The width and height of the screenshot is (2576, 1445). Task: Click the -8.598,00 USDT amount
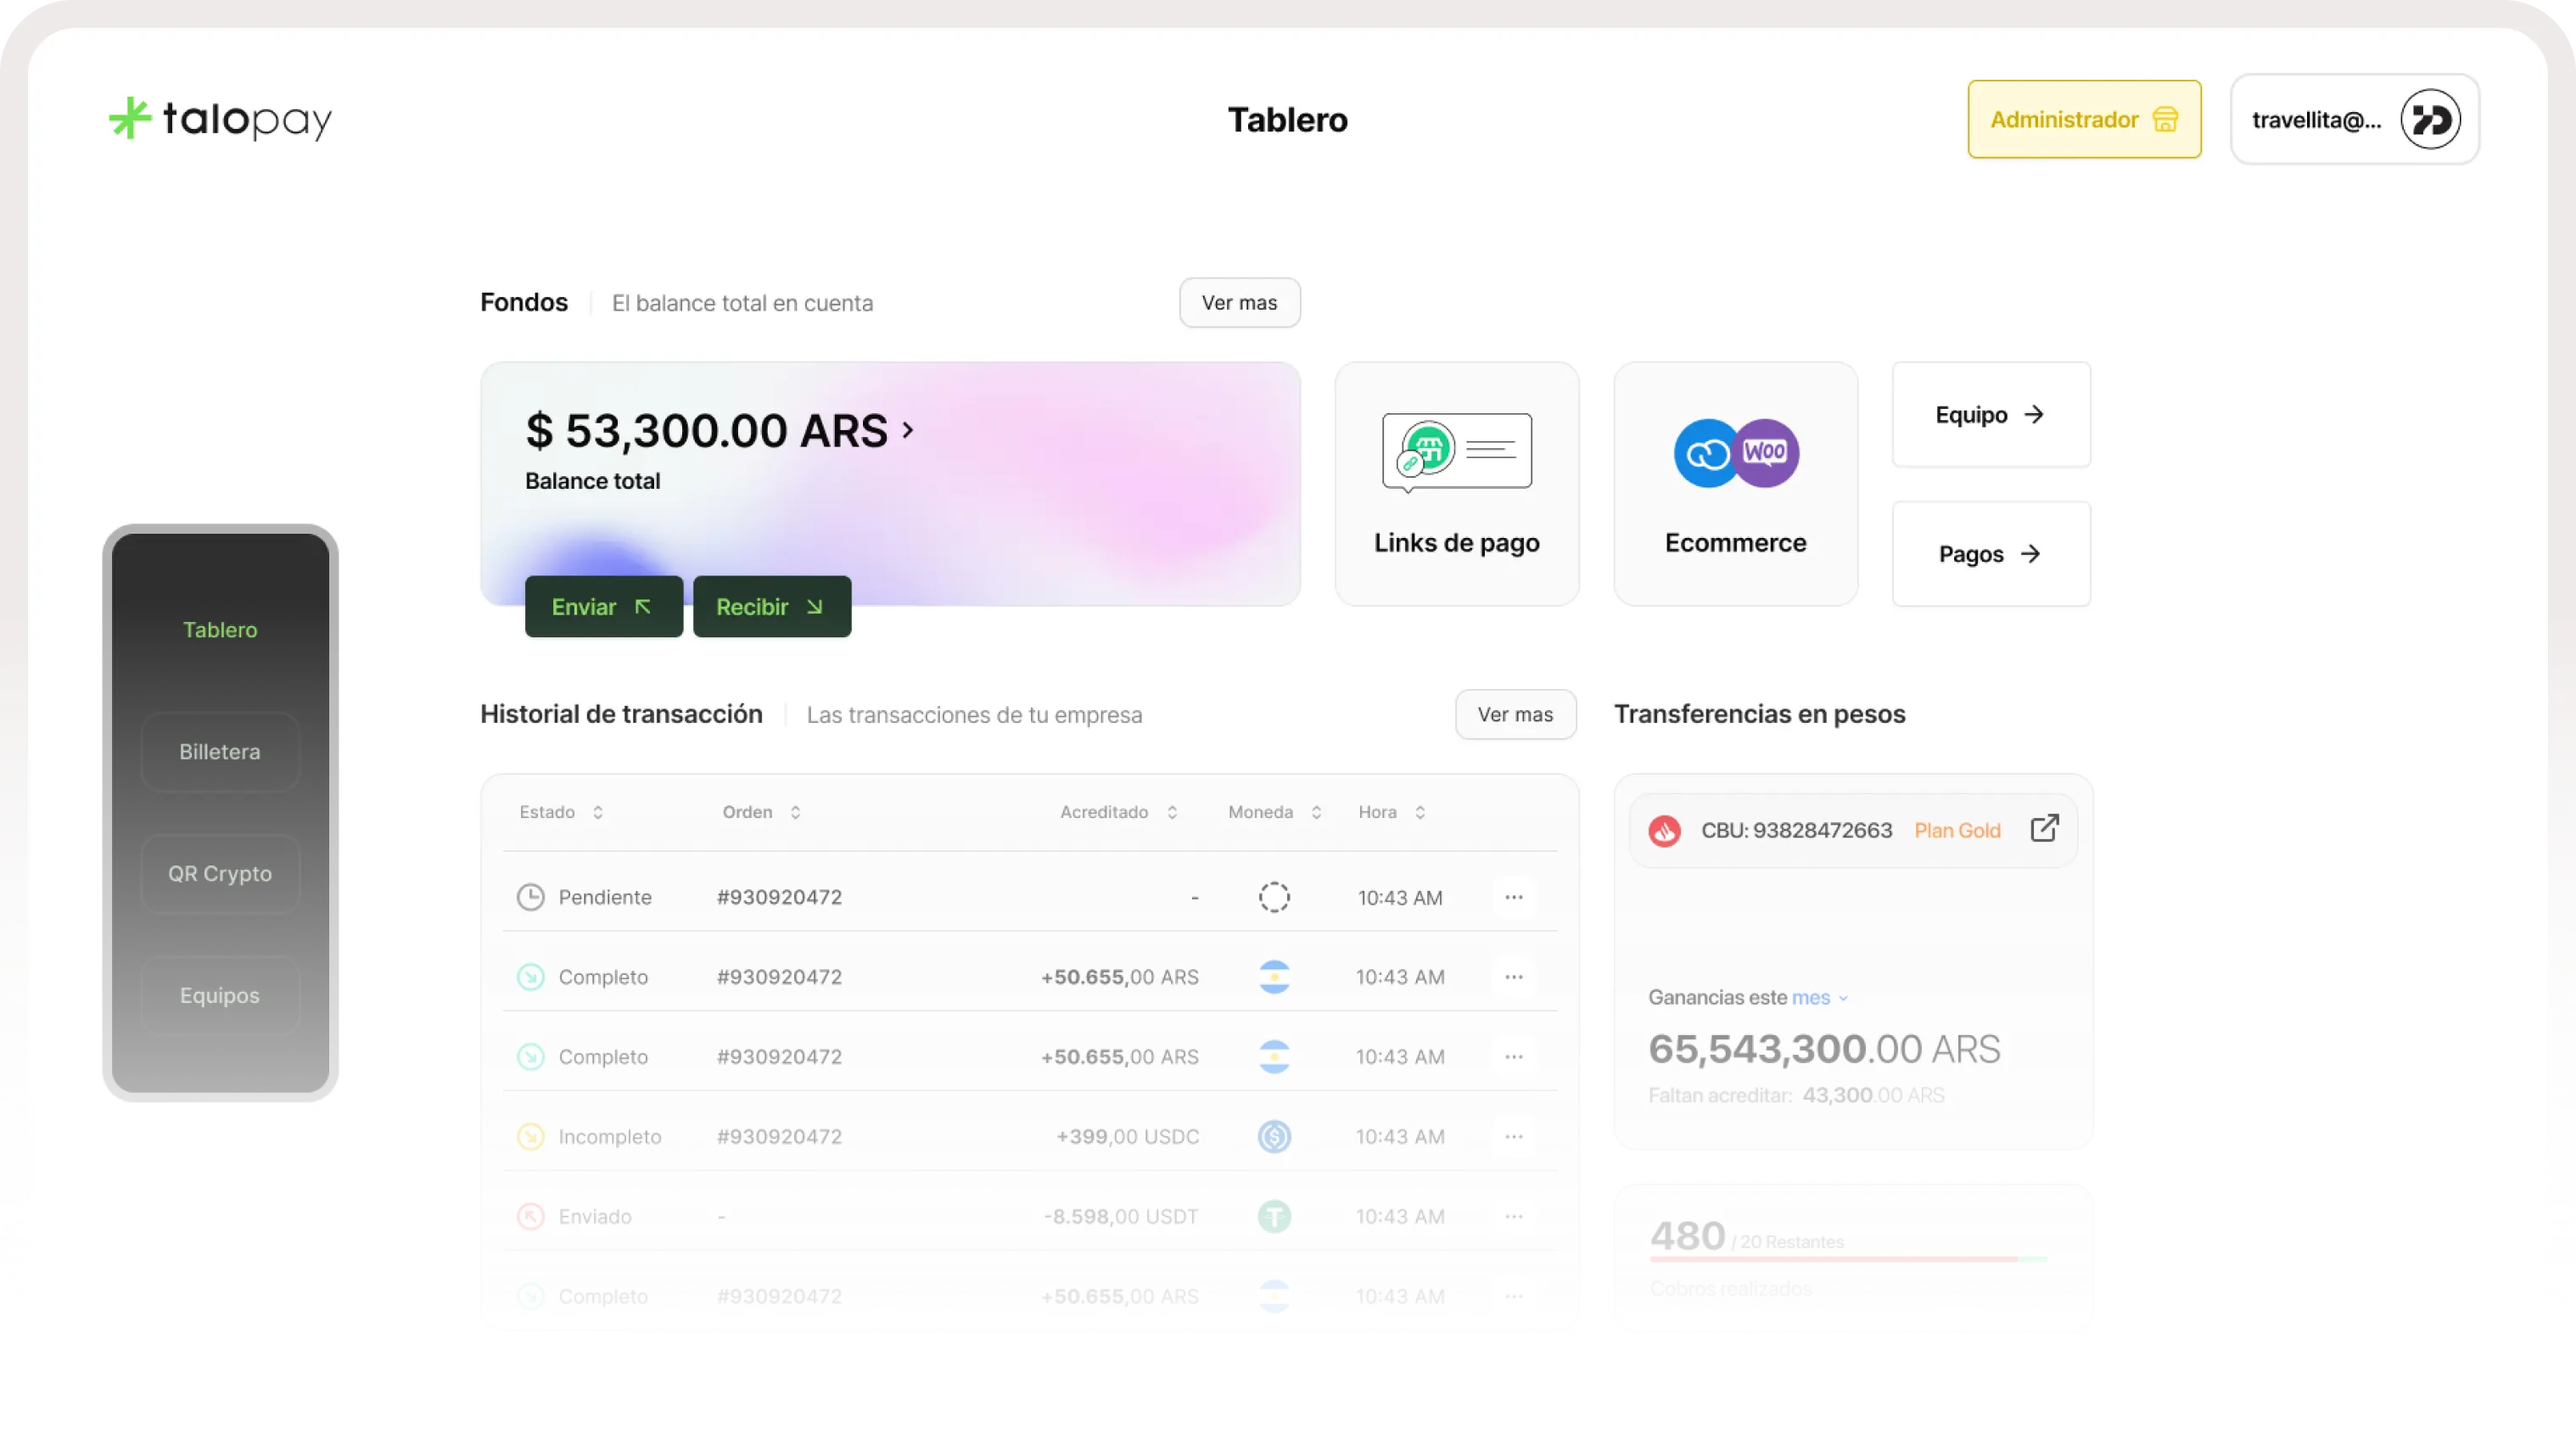tap(1120, 1217)
